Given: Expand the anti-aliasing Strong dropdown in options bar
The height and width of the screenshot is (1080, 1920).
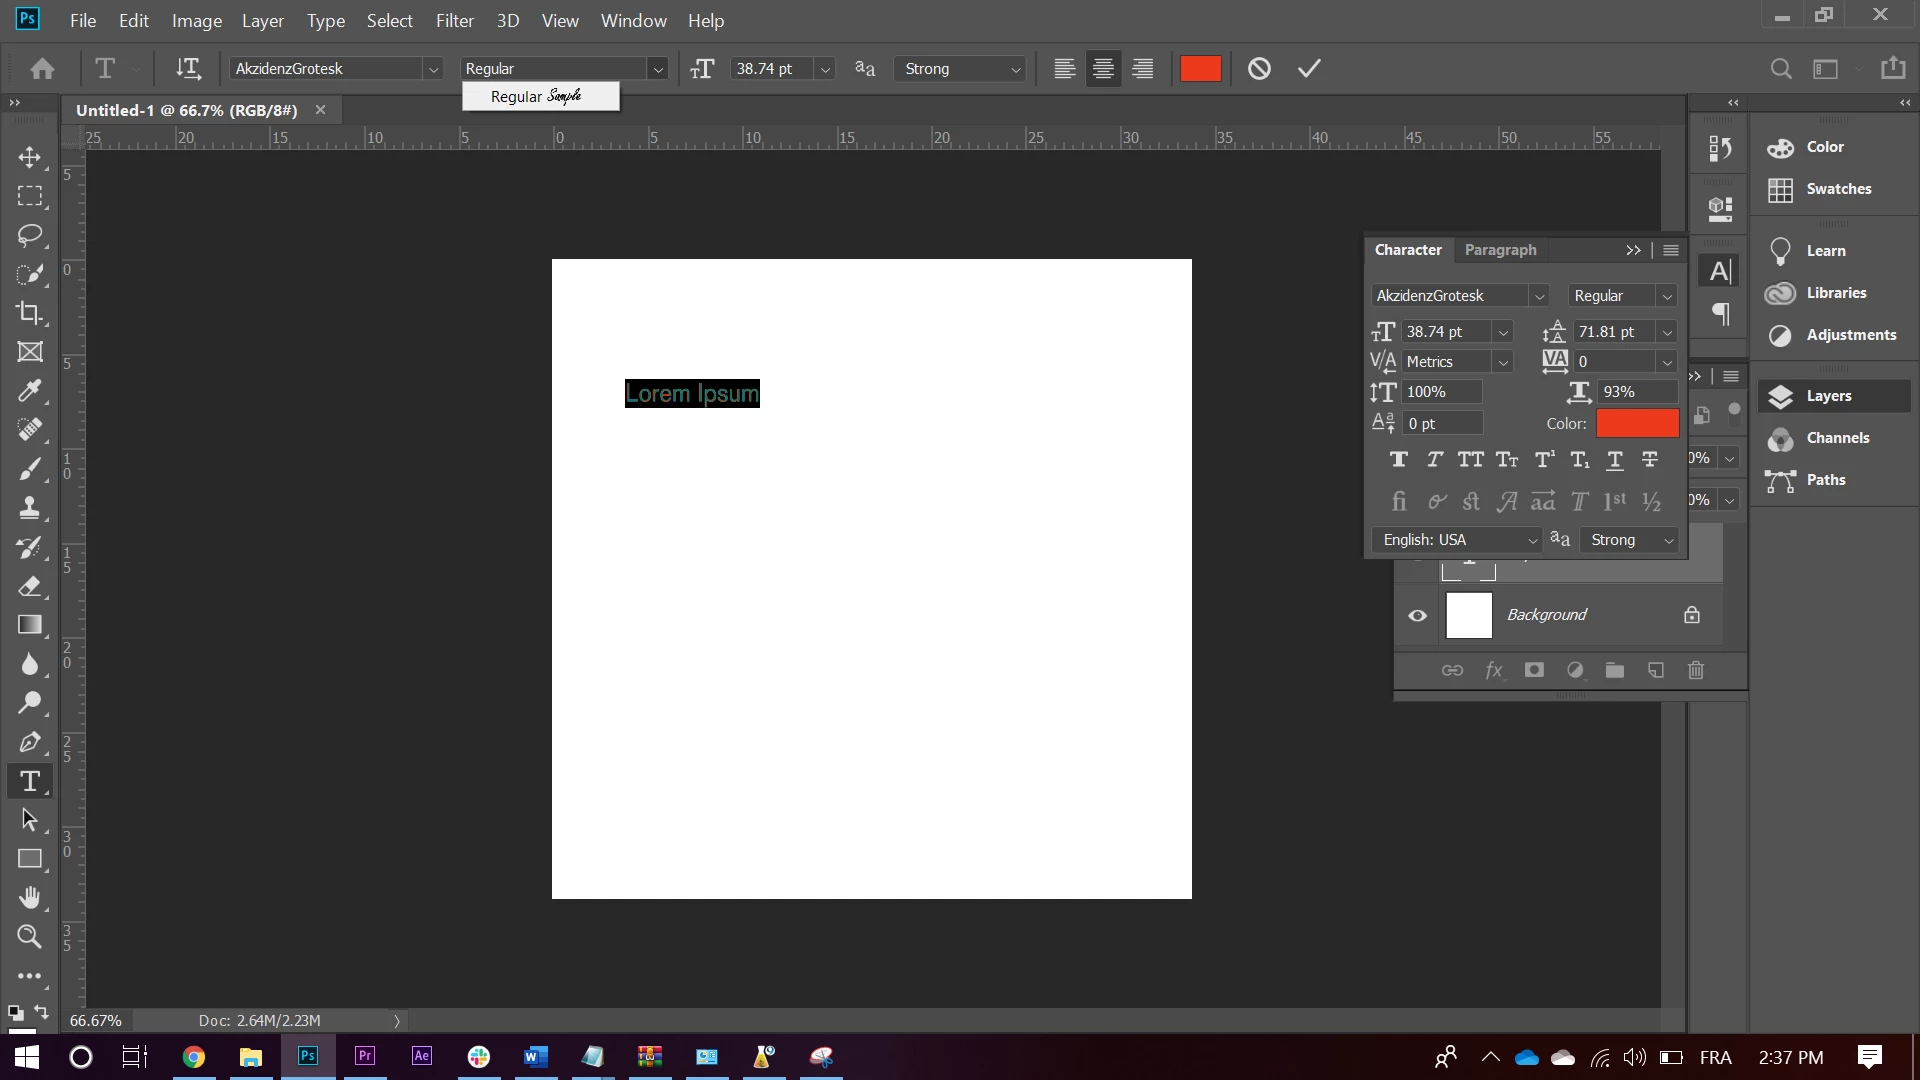Looking at the screenshot, I should point(1015,69).
